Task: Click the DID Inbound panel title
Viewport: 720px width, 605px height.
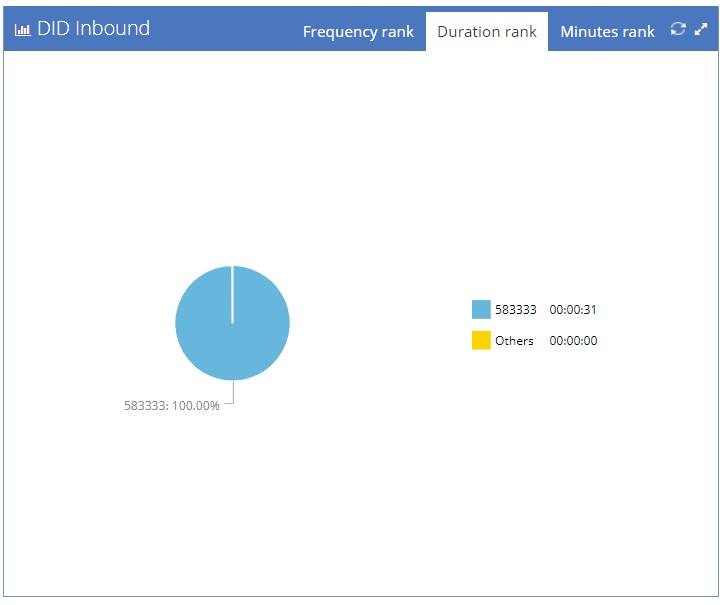Action: (x=93, y=28)
